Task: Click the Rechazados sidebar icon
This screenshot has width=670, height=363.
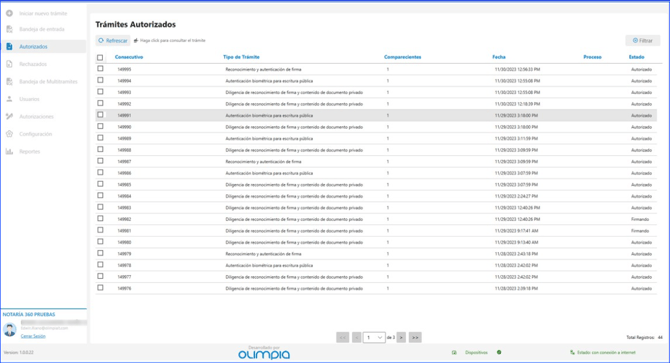Action: [9, 64]
